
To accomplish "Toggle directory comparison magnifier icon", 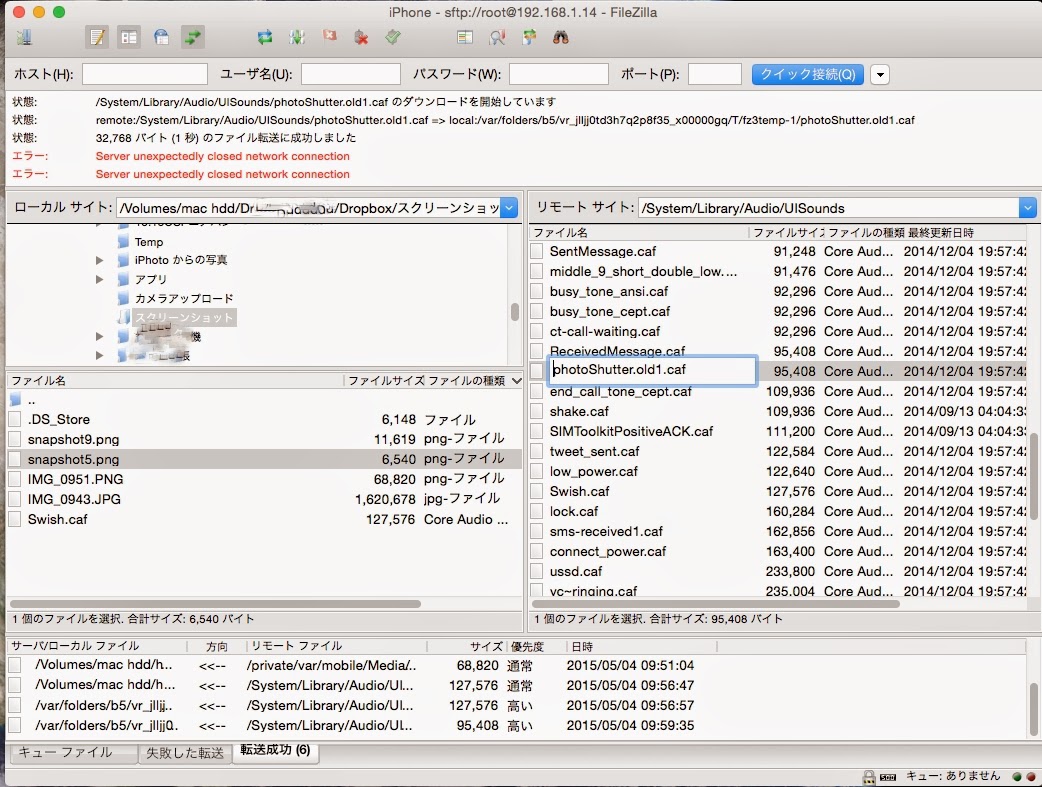I will 496,37.
